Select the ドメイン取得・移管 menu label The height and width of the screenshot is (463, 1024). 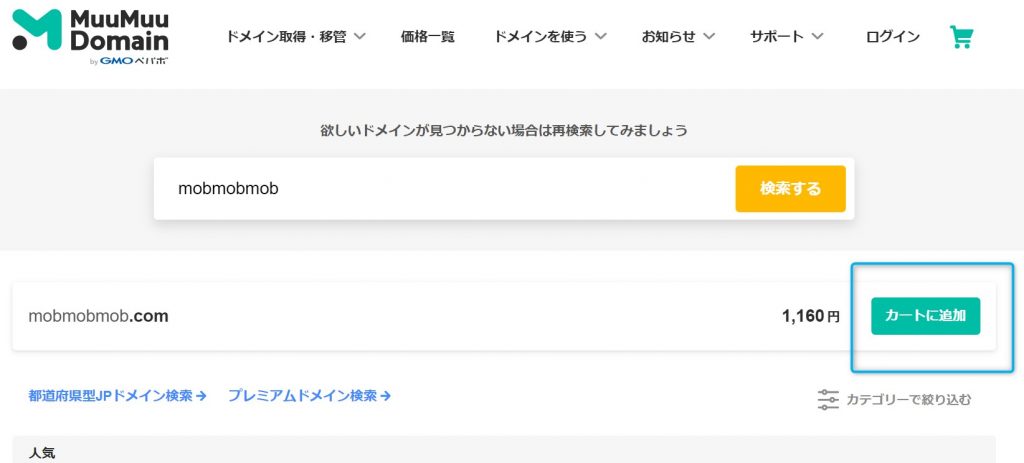[x=286, y=37]
